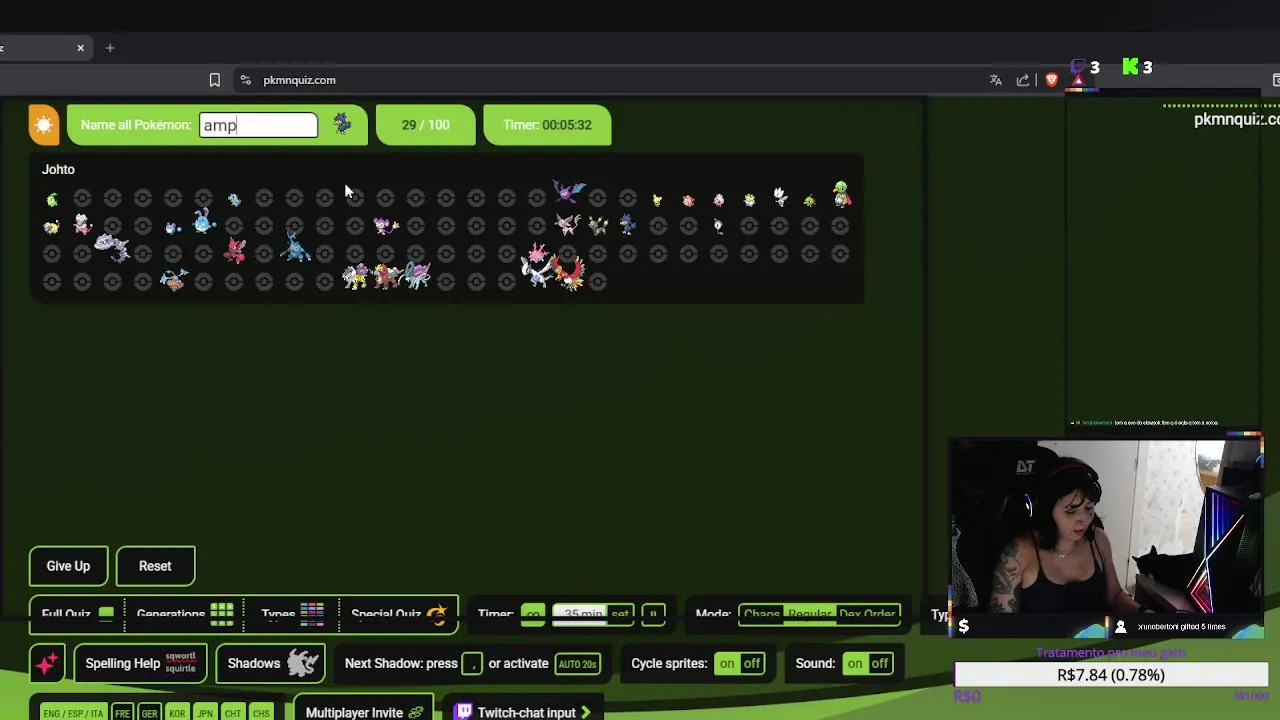Image resolution: width=1280 pixels, height=720 pixels.
Task: Click the Heracross sprite
Action: point(295,247)
